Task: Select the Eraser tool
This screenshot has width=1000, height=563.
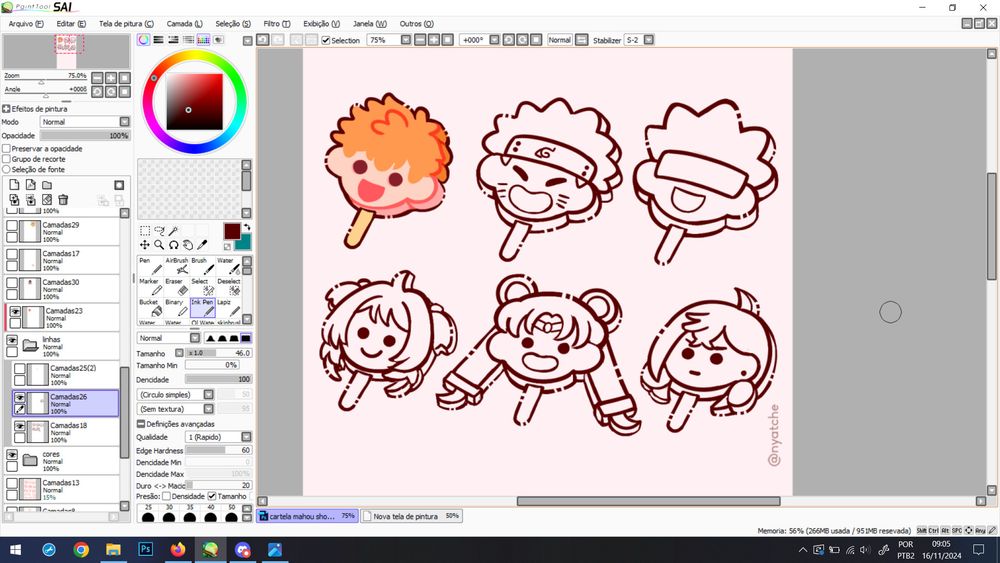Action: pos(177,287)
